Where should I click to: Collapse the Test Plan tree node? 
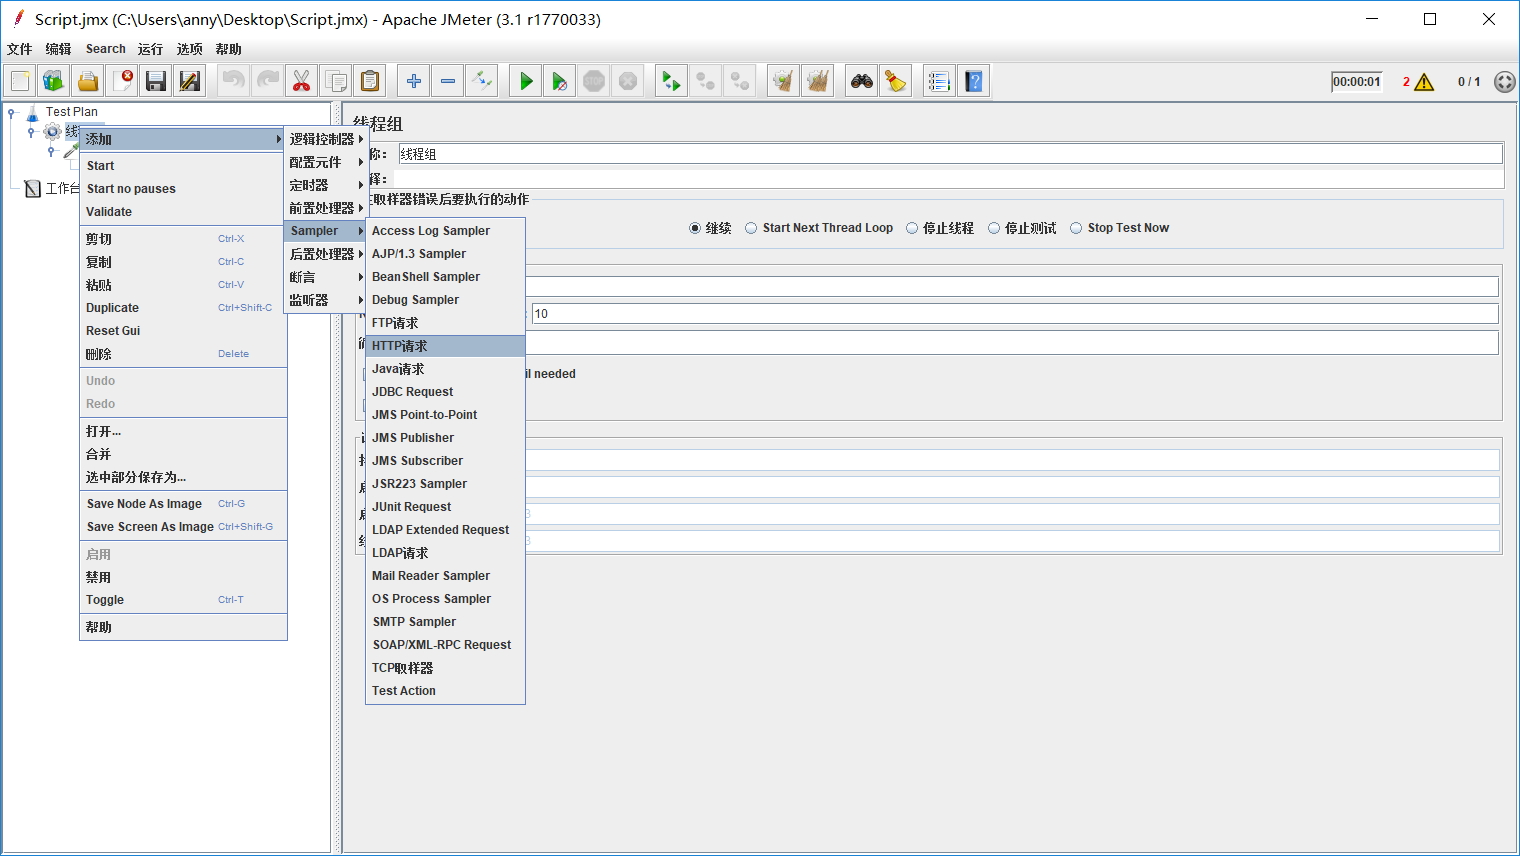[x=12, y=113]
